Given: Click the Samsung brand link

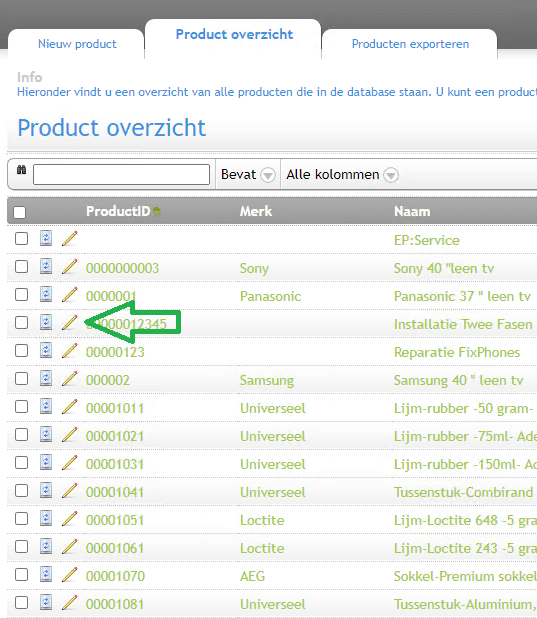Looking at the screenshot, I should 267,380.
